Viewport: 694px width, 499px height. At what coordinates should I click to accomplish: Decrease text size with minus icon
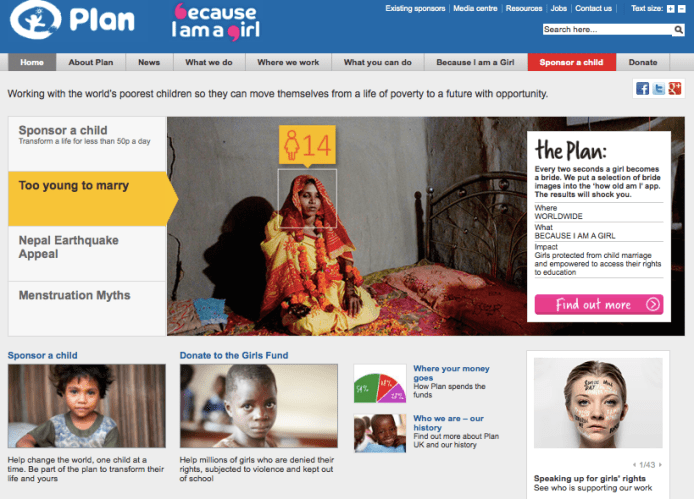click(x=682, y=9)
